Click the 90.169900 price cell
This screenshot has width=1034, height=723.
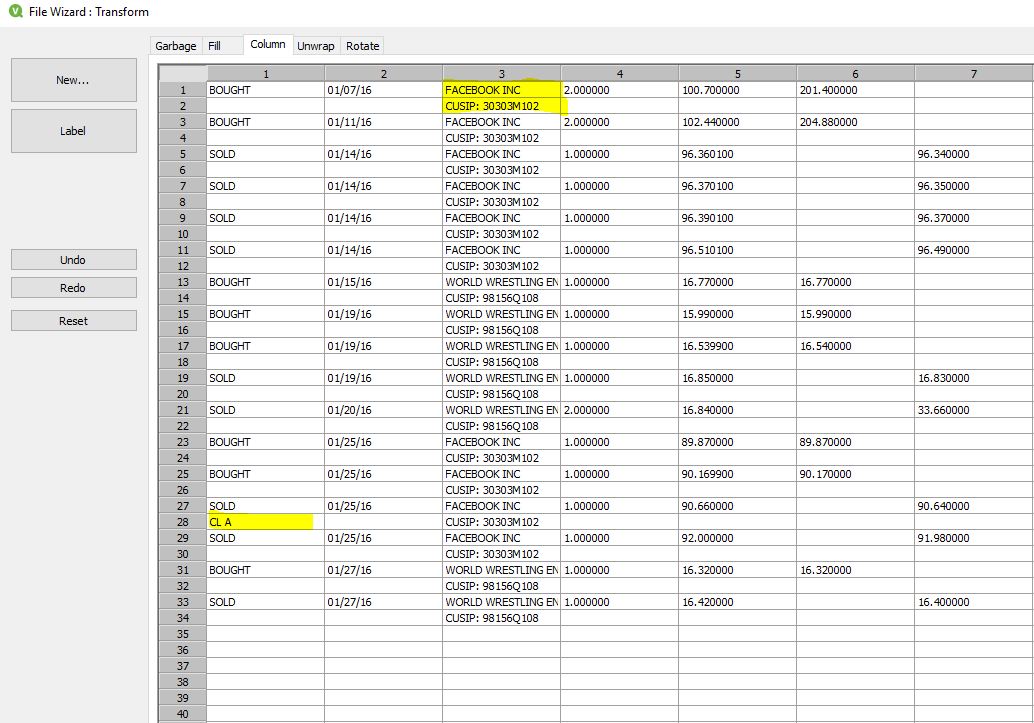tap(738, 474)
